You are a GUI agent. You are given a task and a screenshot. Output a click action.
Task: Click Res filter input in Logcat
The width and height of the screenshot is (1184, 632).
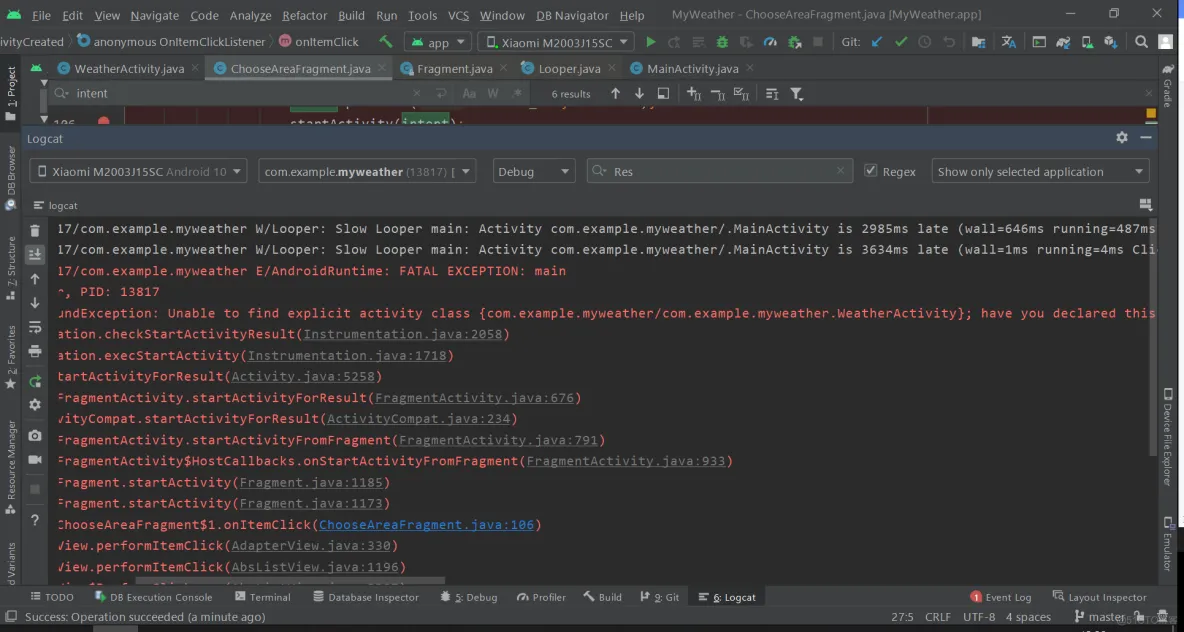(x=720, y=171)
